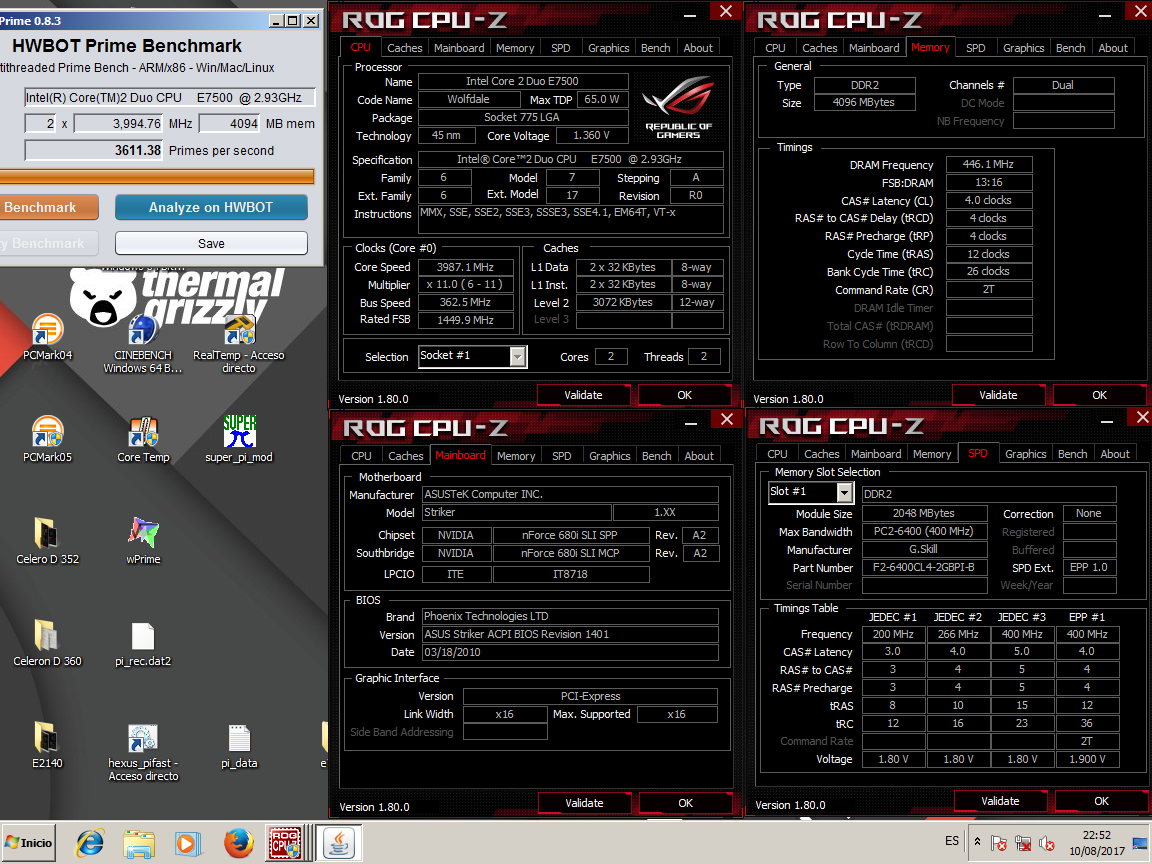
Task: Click Save in HWBOT Prime window
Action: (x=211, y=243)
